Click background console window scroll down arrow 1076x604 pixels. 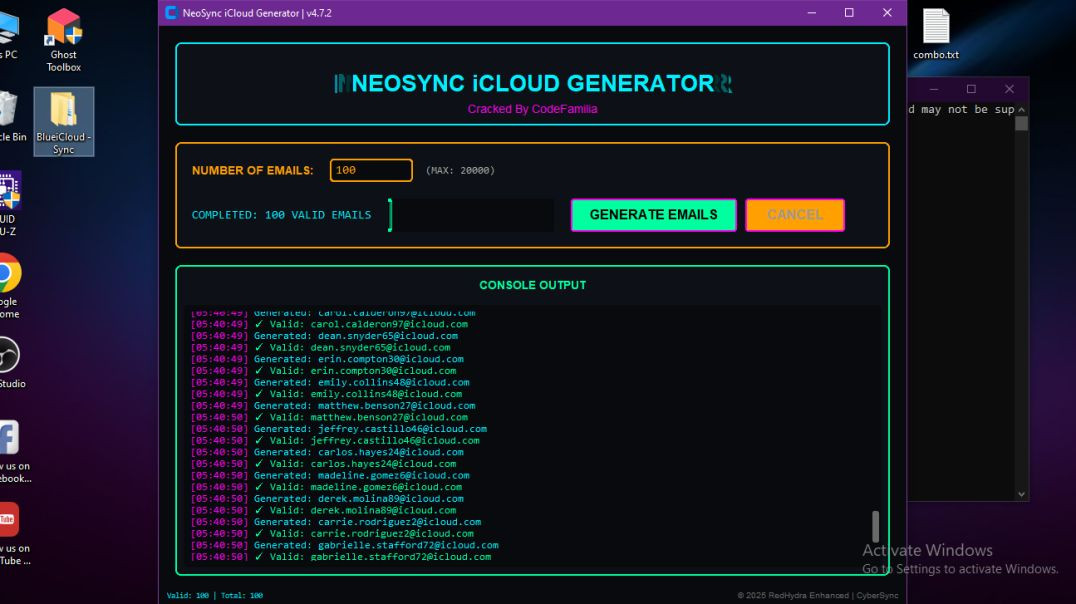1021,494
